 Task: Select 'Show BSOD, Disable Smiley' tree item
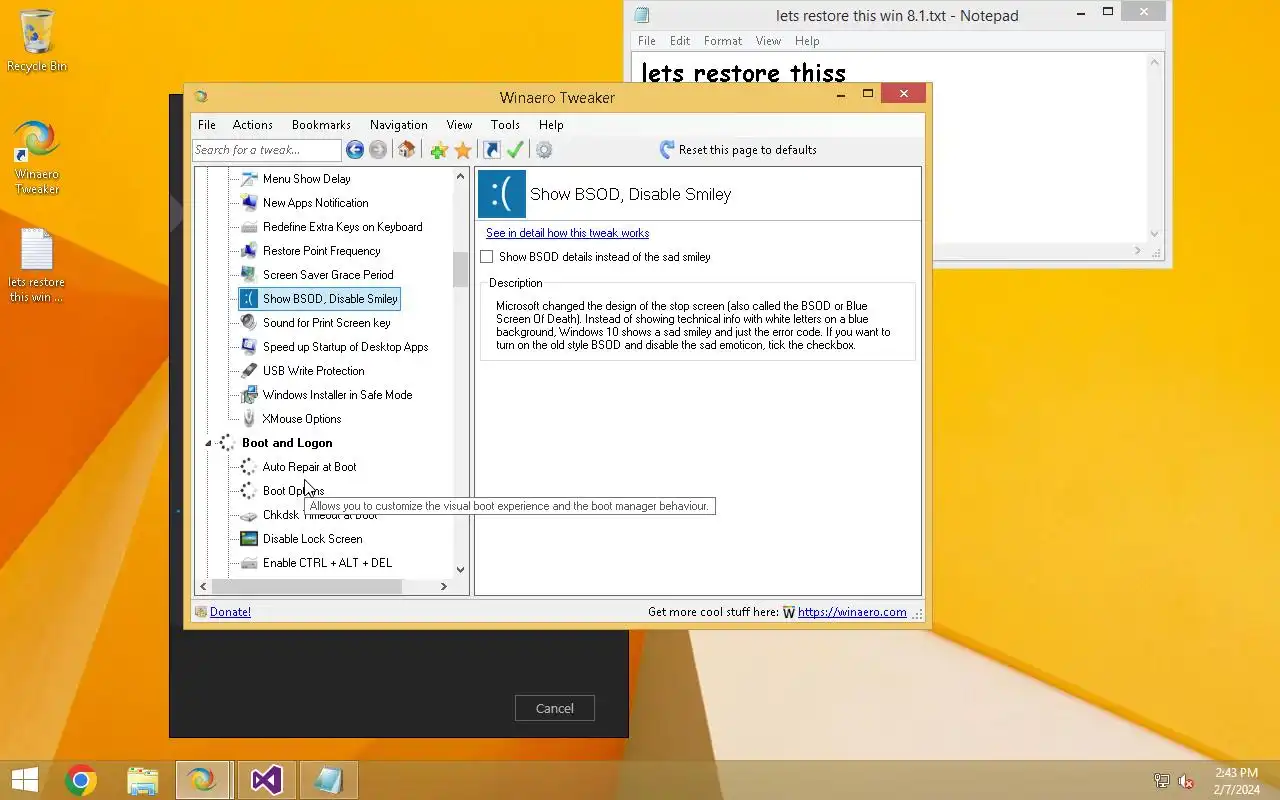(x=319, y=299)
